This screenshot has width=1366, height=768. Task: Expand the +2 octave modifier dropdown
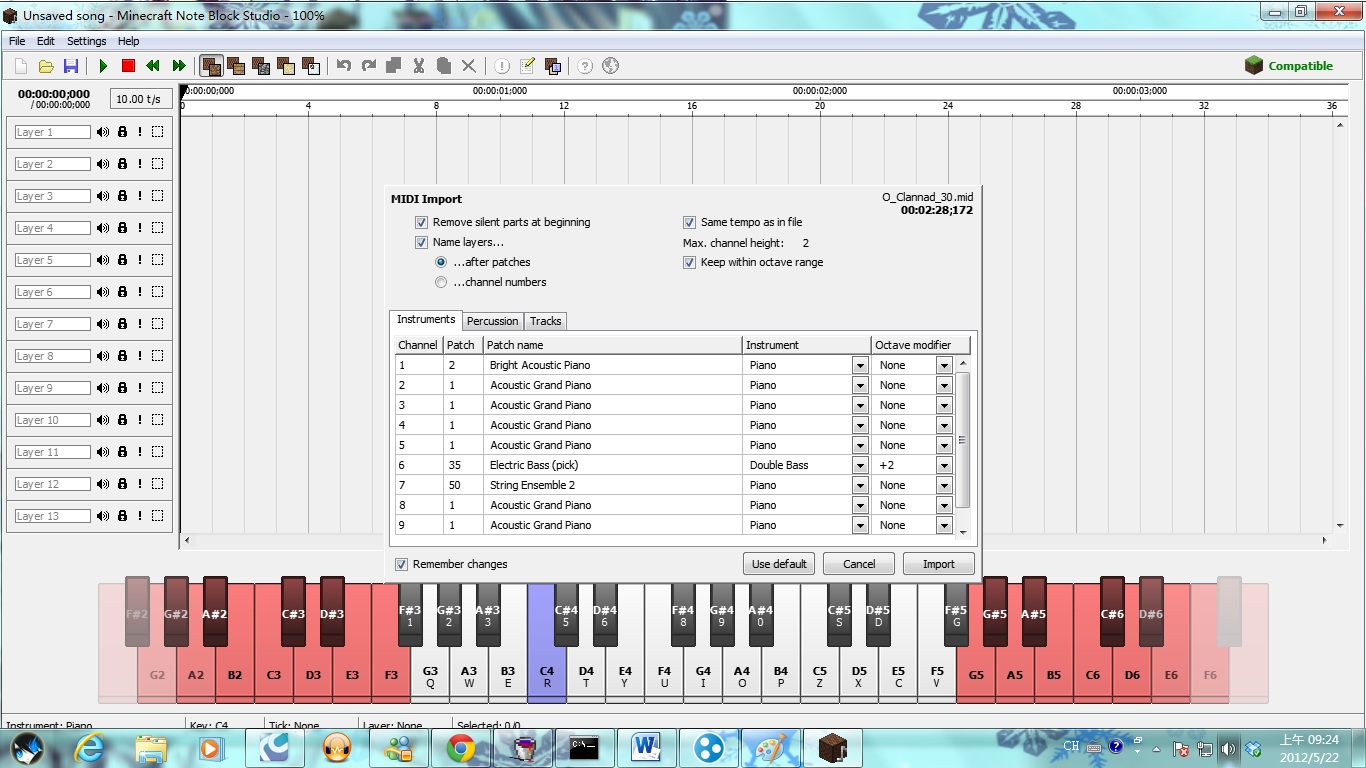pyautogui.click(x=943, y=465)
